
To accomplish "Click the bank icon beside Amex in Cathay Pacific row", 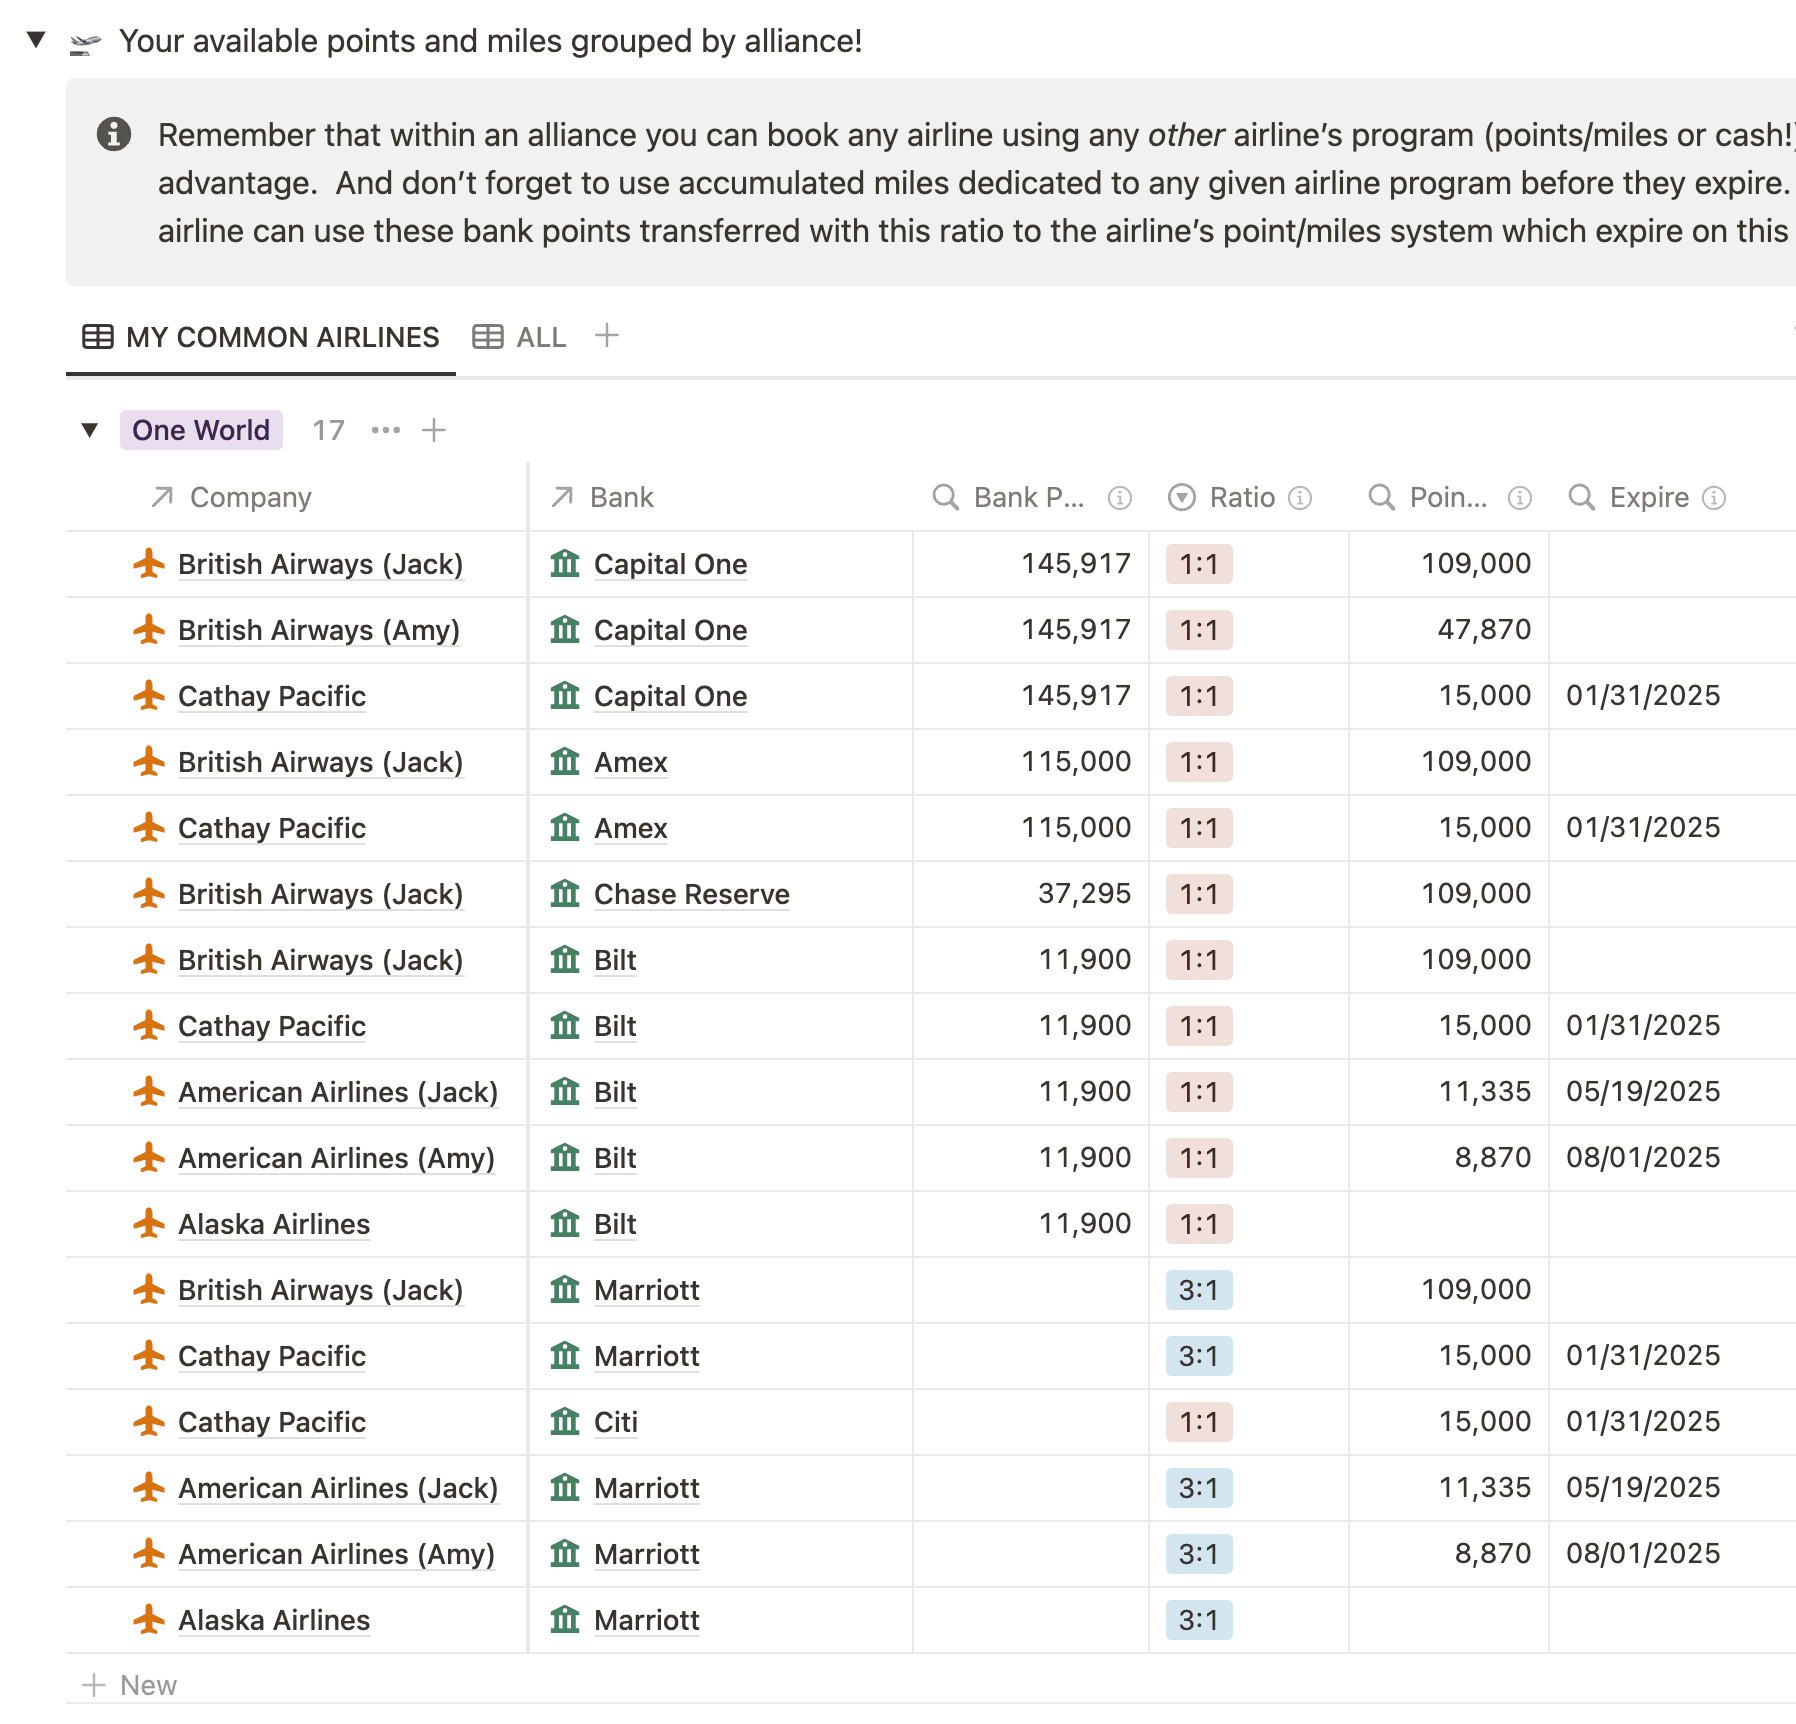I will pyautogui.click(x=565, y=828).
